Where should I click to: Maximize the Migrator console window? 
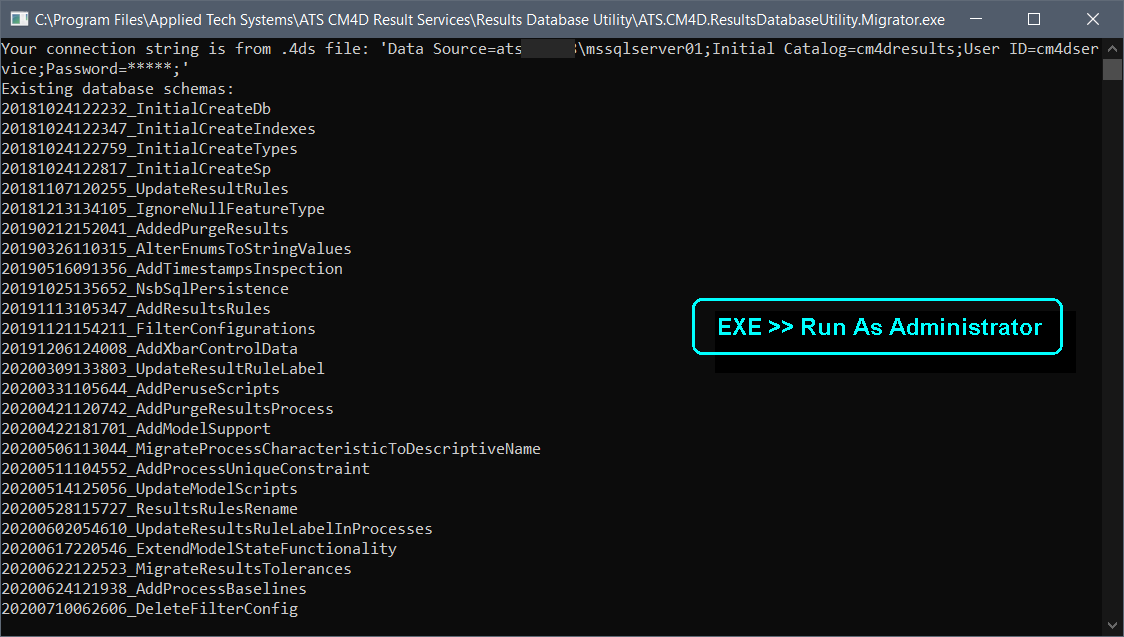click(1034, 19)
